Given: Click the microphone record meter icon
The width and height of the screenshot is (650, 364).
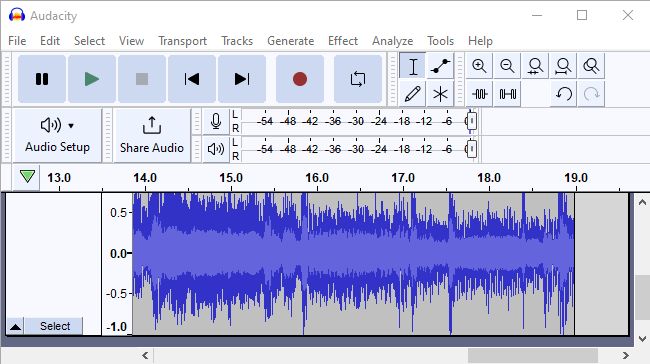Looking at the screenshot, I should click(x=216, y=121).
